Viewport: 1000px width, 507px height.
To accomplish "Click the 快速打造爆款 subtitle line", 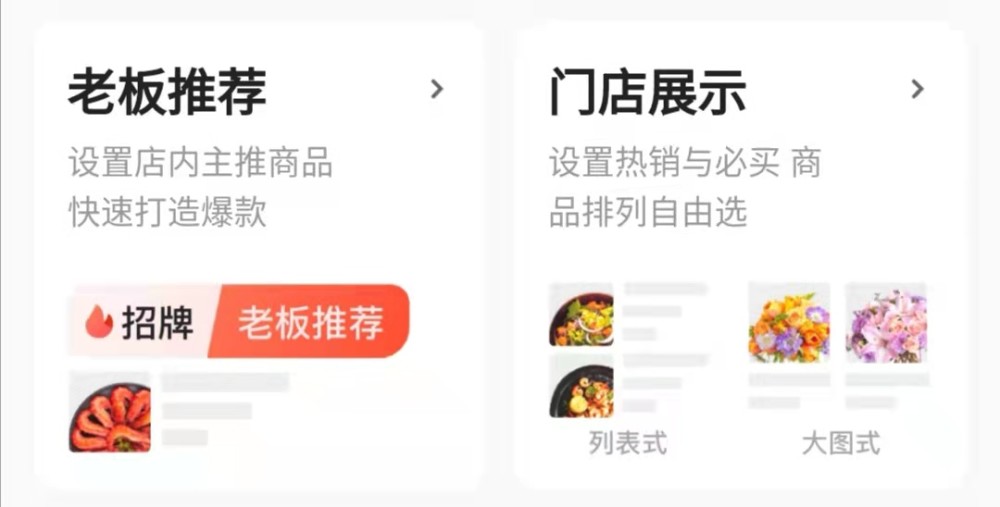I will [x=167, y=212].
